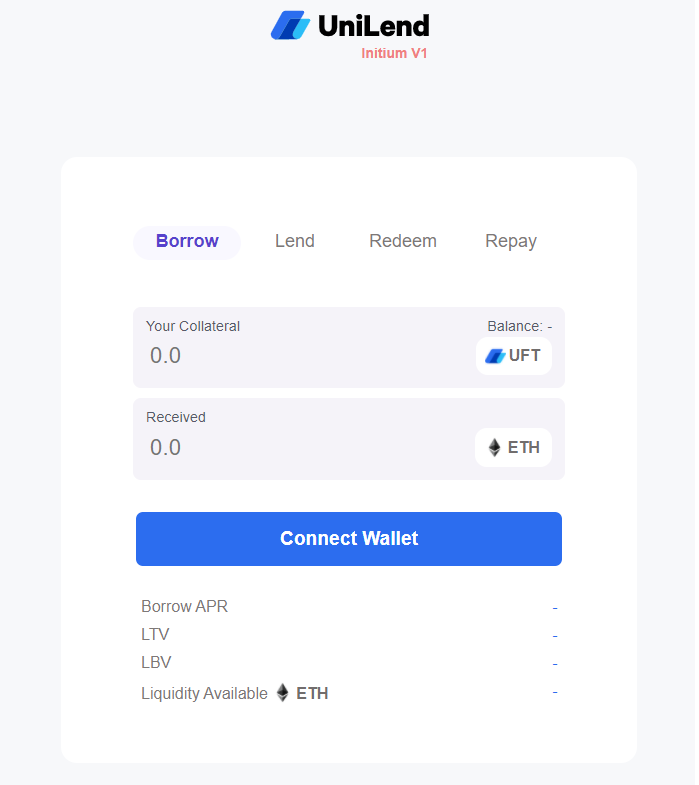Go to the Repay tab
The image size is (699, 785).
coord(511,241)
